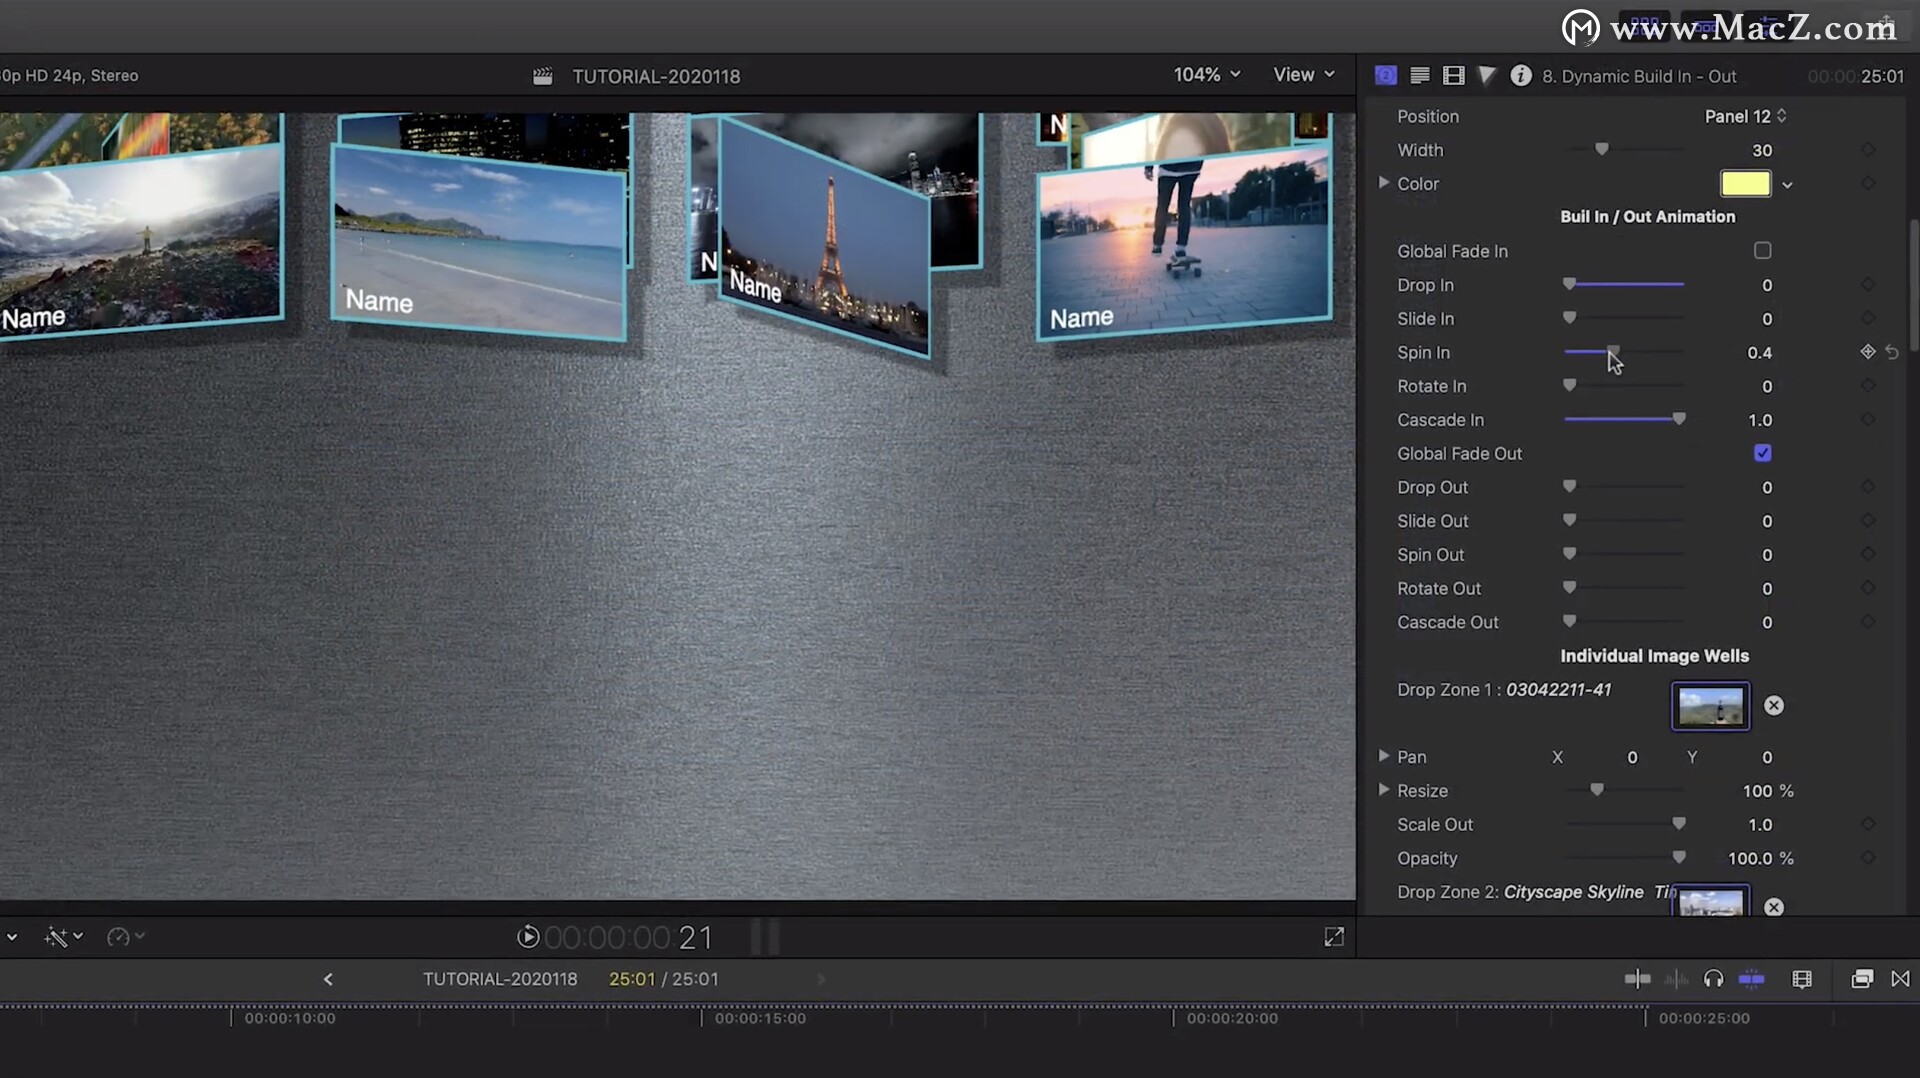Screen dimensions: 1920x1078
Task: Open the 104% zoom dropdown
Action: 1207,75
